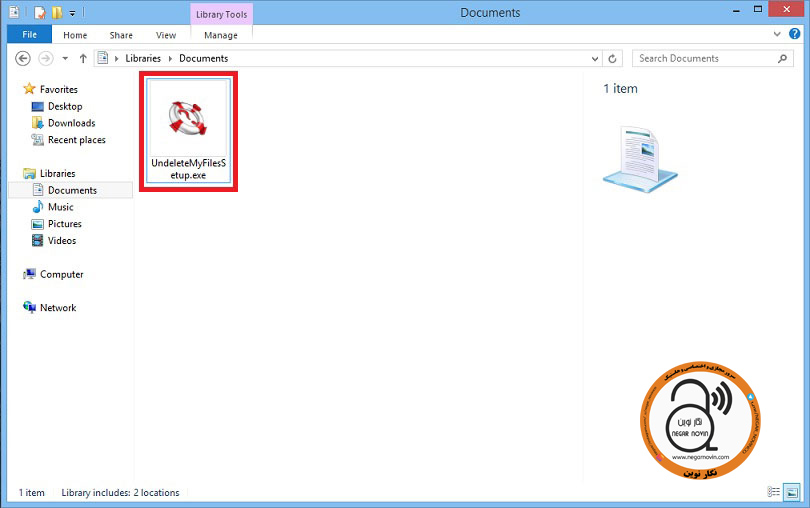
Task: Open the Videos library
Action: 61,241
